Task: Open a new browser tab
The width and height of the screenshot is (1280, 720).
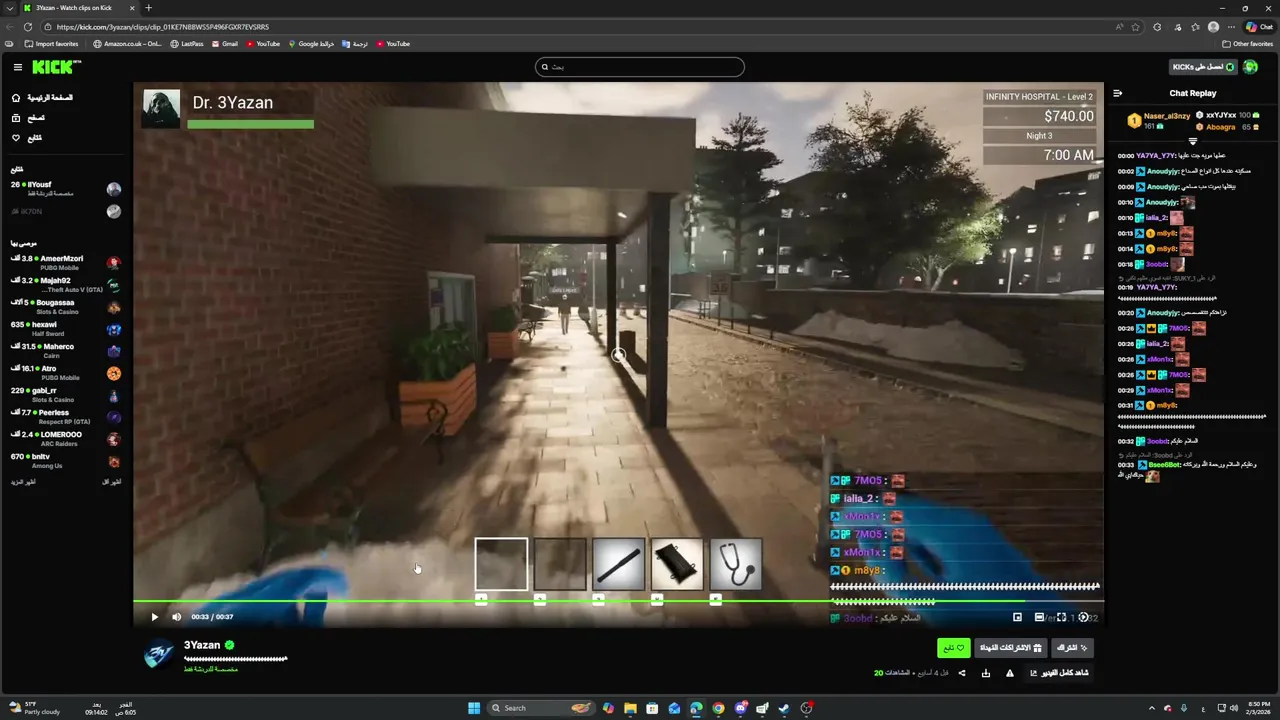Action: (149, 8)
